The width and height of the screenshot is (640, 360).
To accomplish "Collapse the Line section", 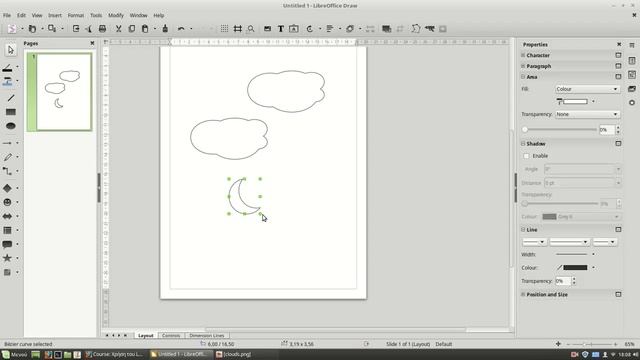I will click(x=523, y=230).
